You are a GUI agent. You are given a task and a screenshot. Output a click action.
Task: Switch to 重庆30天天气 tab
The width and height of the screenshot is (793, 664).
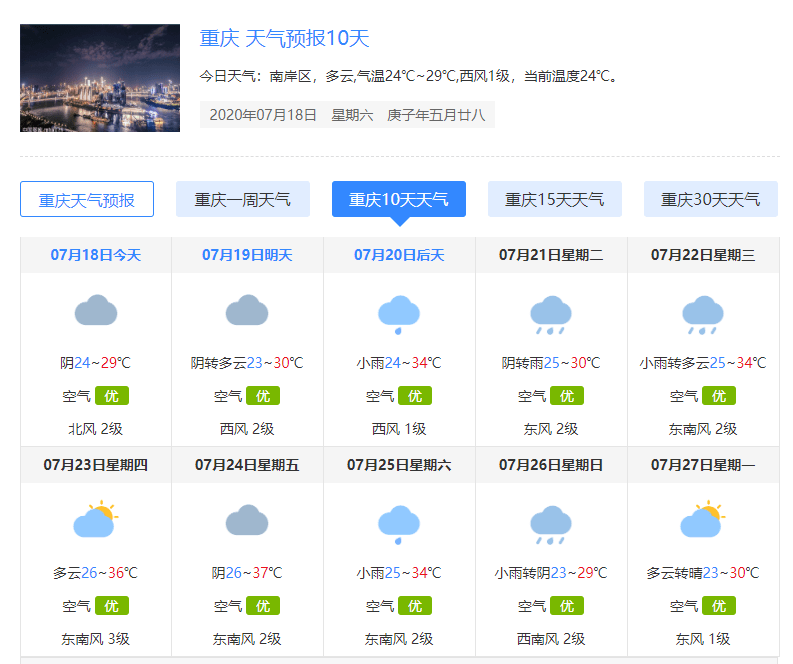click(711, 200)
